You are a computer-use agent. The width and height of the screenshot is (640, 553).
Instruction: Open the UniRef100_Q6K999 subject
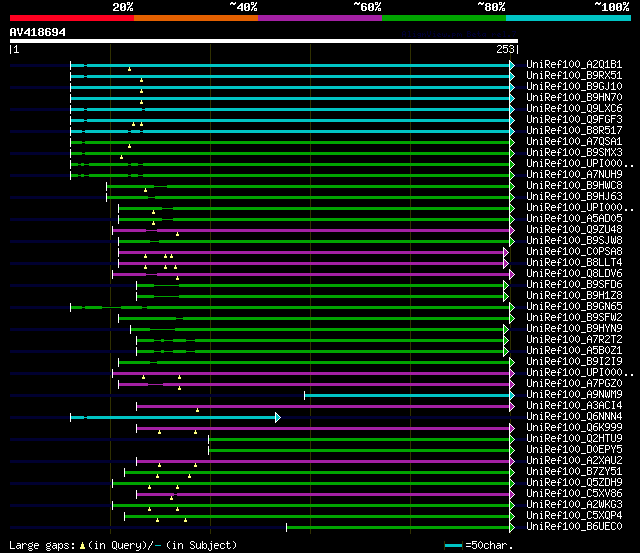574,428
